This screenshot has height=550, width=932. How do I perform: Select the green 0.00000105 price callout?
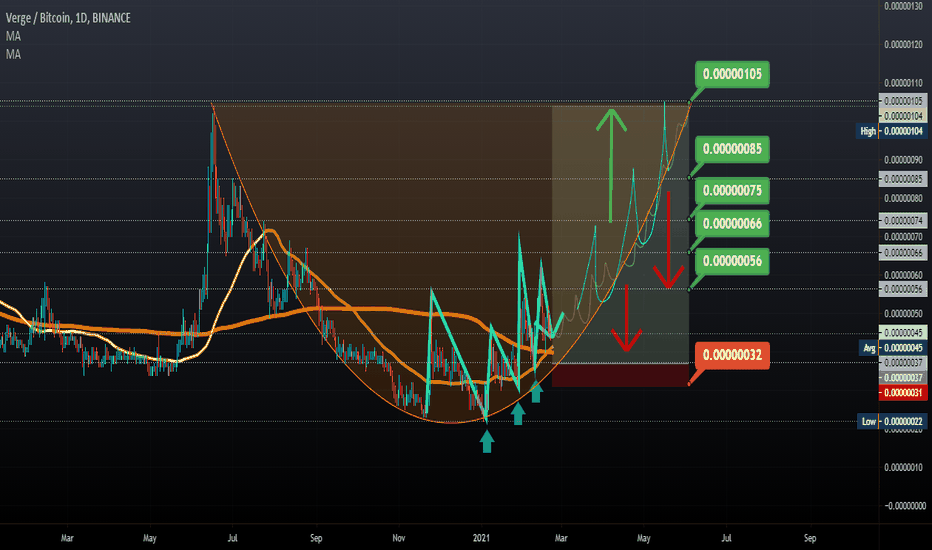pos(732,74)
